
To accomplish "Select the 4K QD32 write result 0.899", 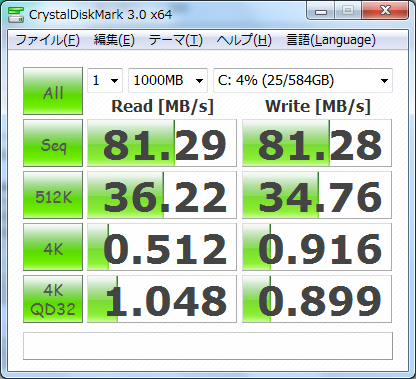I will (x=317, y=299).
